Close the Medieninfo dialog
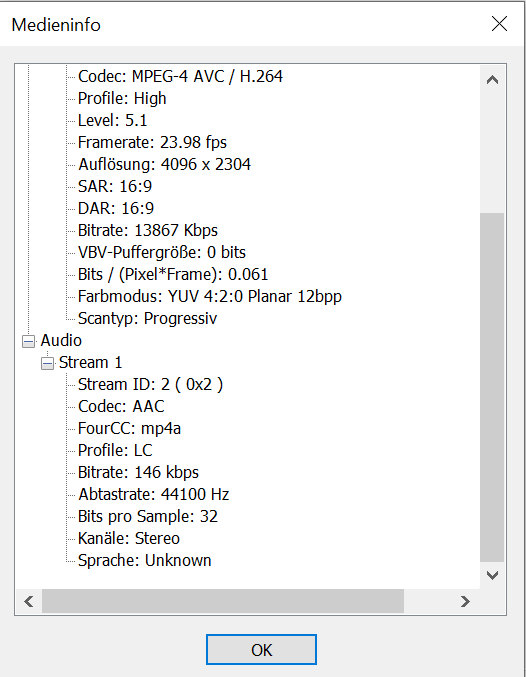This screenshot has width=526, height=677. pos(499,24)
